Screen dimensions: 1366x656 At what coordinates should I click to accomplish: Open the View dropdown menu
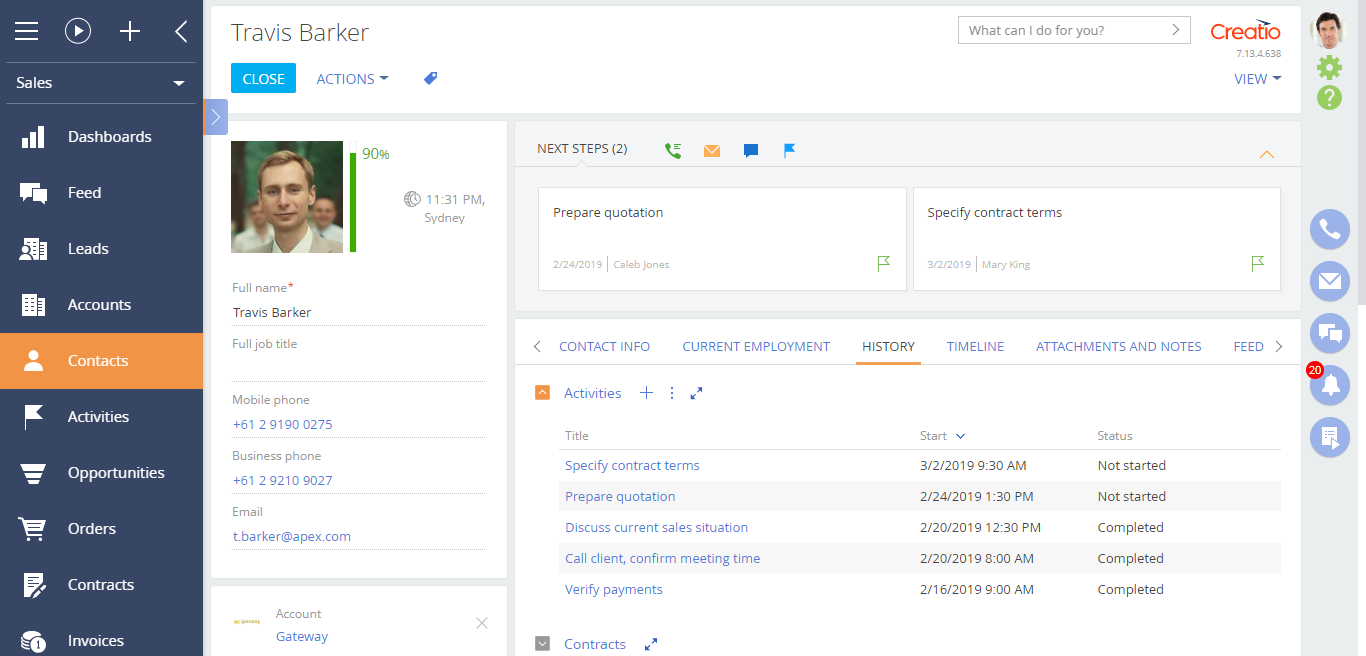coord(1257,79)
